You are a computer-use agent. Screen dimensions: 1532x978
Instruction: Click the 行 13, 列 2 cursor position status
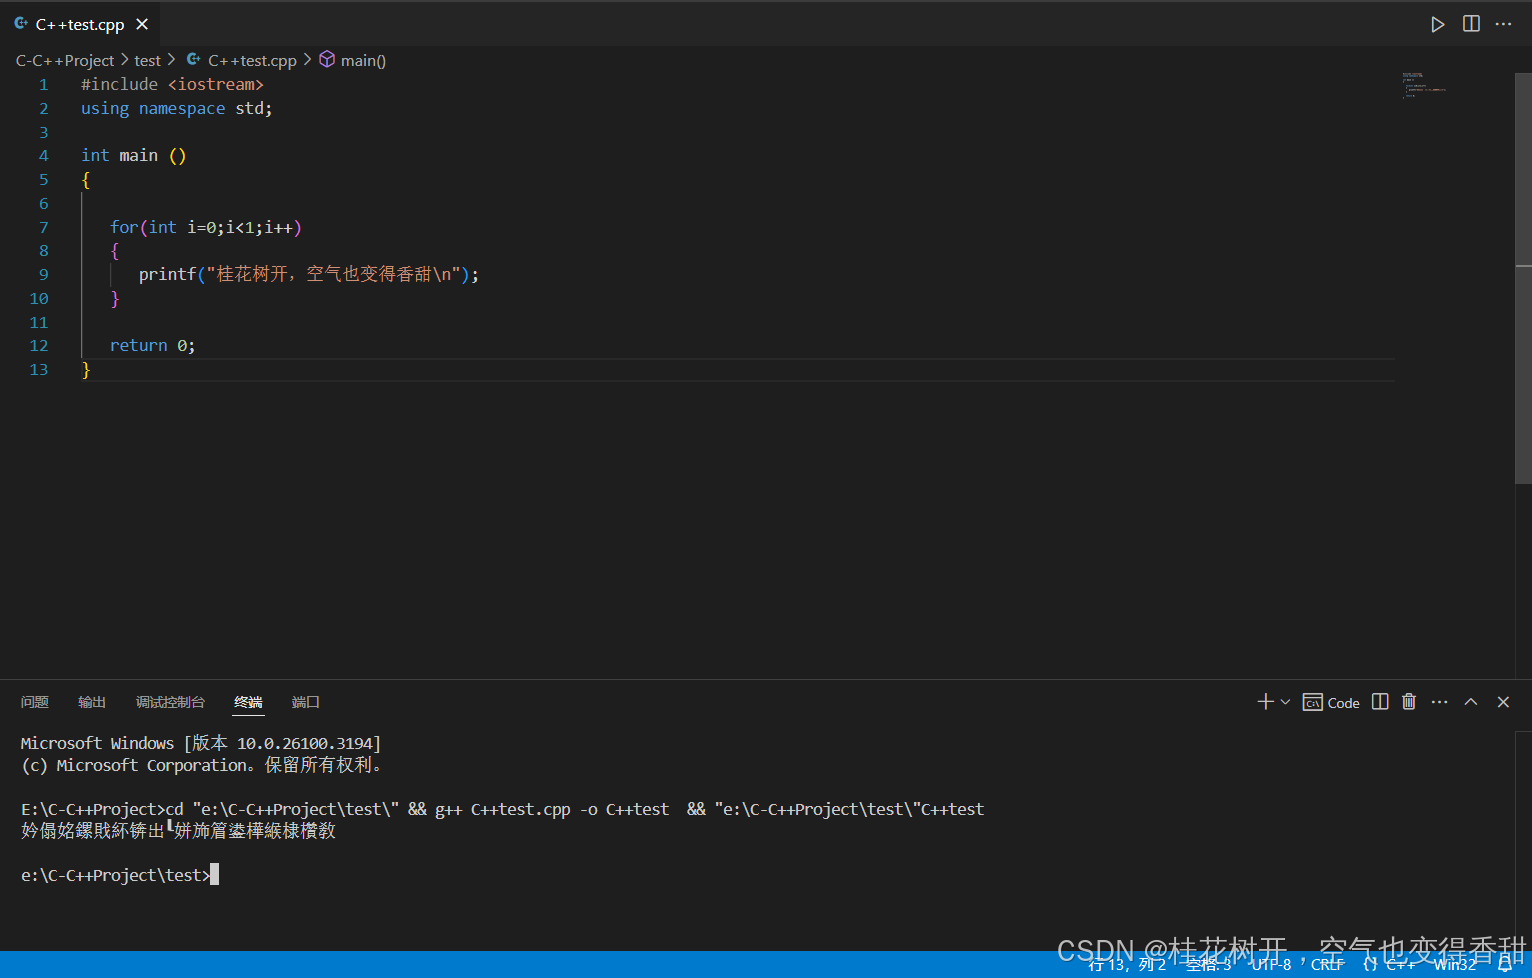[1127, 964]
